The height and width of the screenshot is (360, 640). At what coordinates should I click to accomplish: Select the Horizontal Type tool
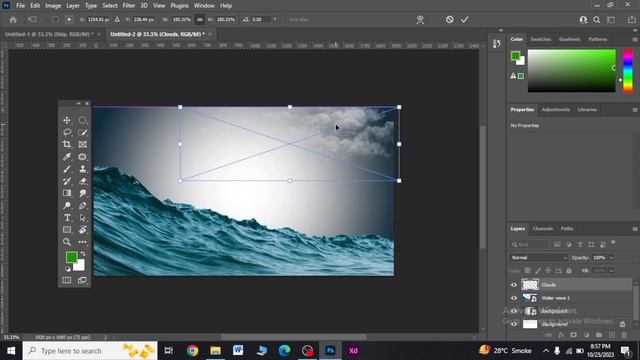point(67,218)
